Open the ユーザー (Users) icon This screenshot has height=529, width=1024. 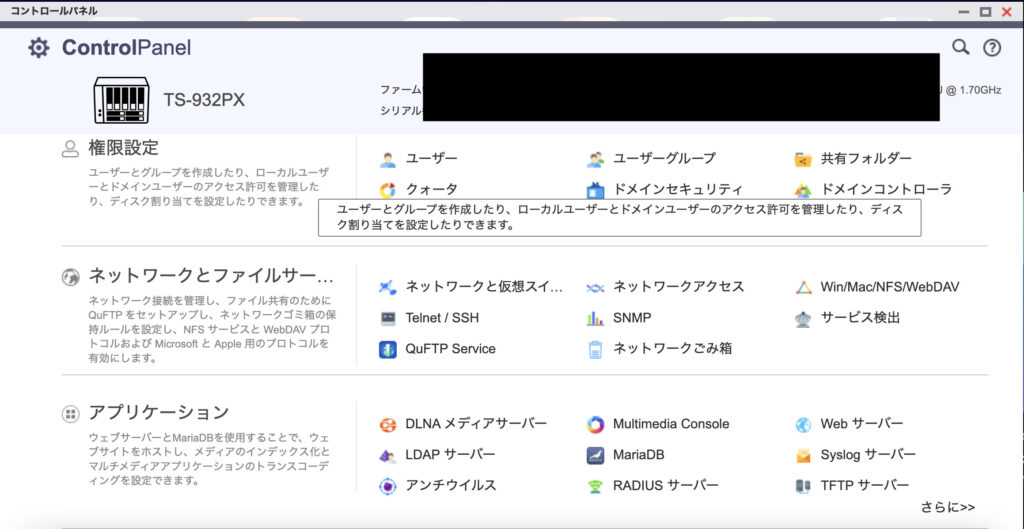pyautogui.click(x=388, y=159)
